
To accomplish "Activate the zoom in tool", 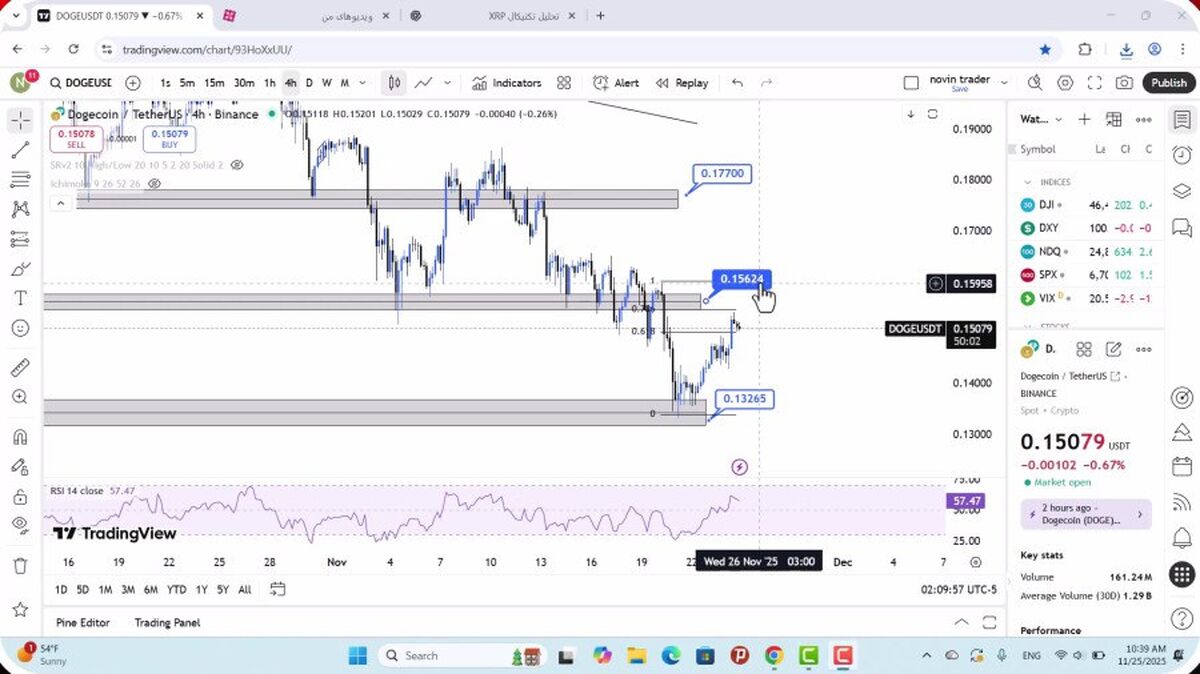I will (x=20, y=397).
